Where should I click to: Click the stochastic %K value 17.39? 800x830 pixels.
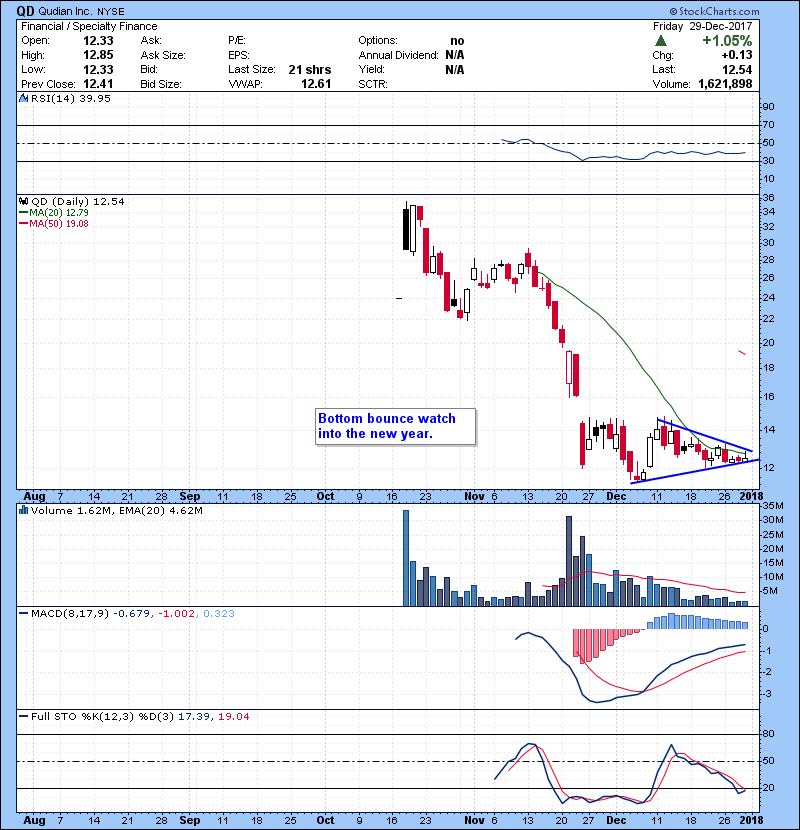193,716
